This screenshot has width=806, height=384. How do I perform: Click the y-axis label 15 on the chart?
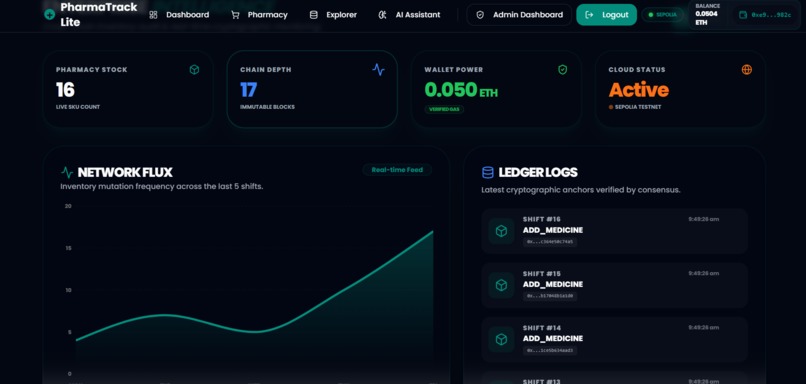coord(68,248)
